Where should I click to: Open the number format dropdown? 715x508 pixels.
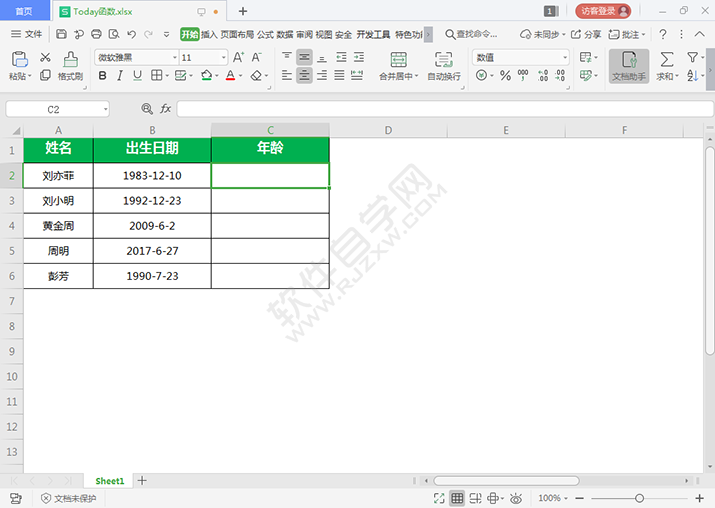click(x=565, y=57)
